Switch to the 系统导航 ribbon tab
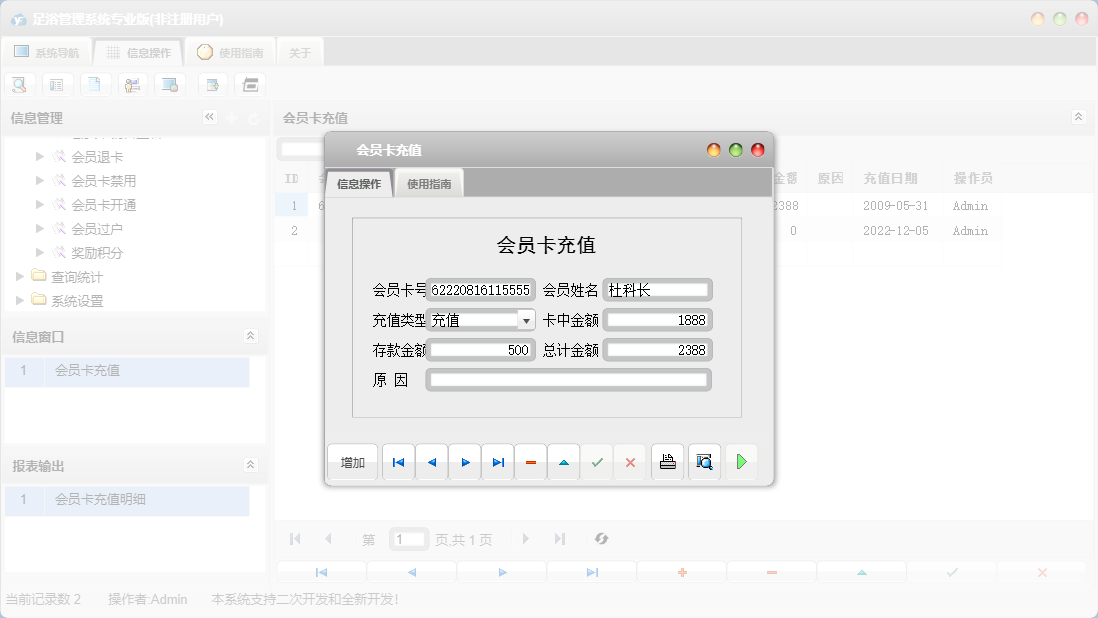This screenshot has height=618, width=1098. [47, 50]
